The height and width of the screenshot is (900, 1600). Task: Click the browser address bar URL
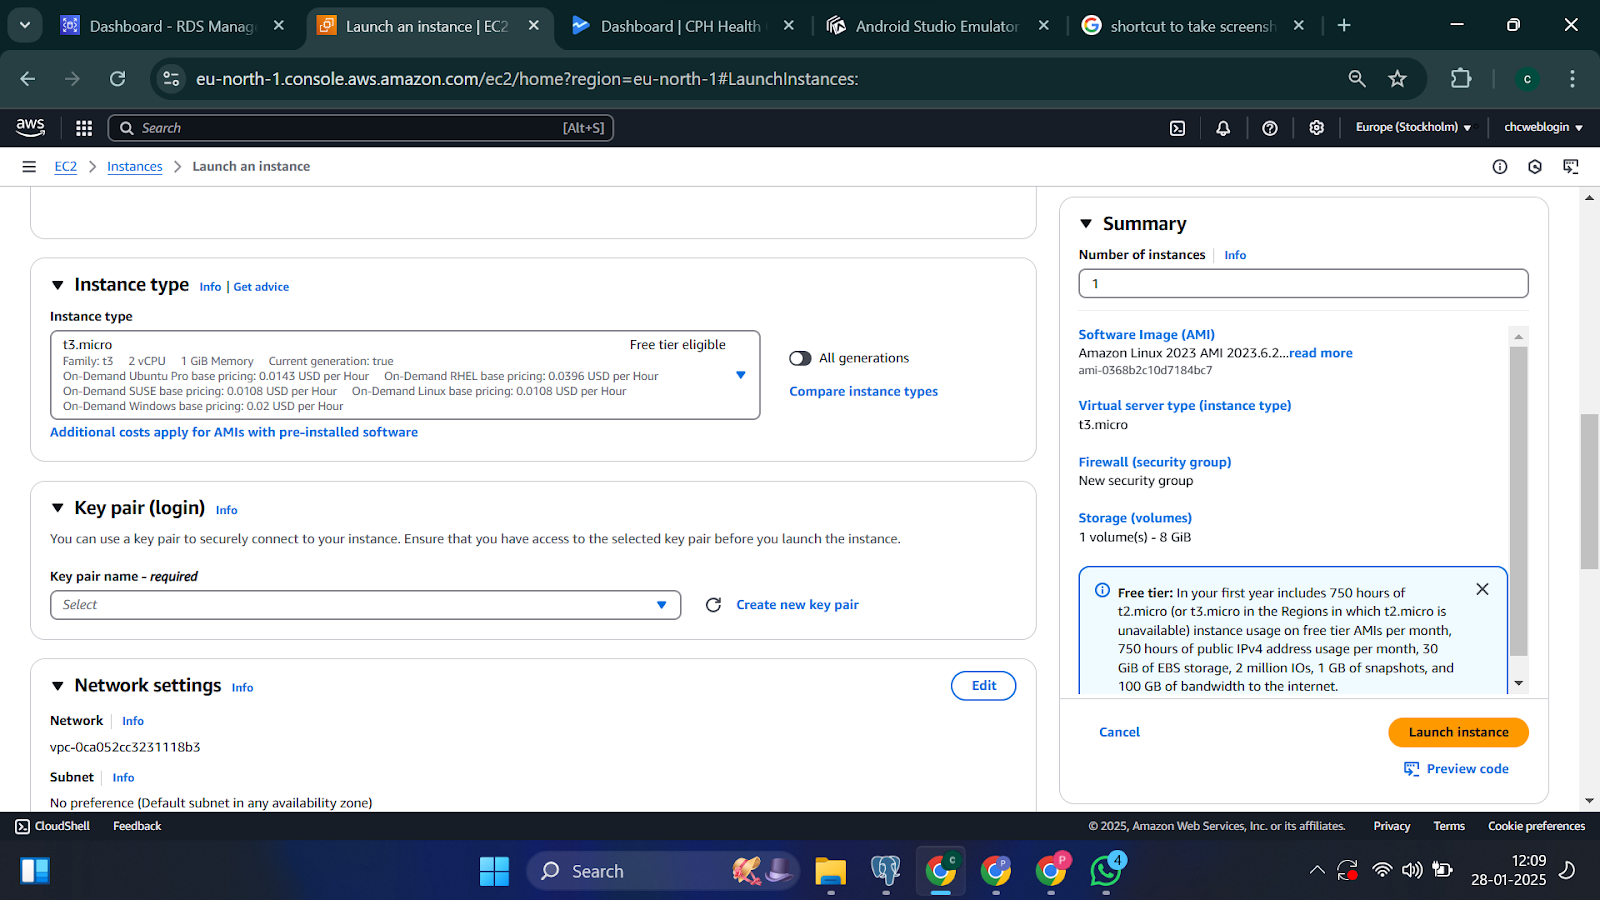(527, 79)
